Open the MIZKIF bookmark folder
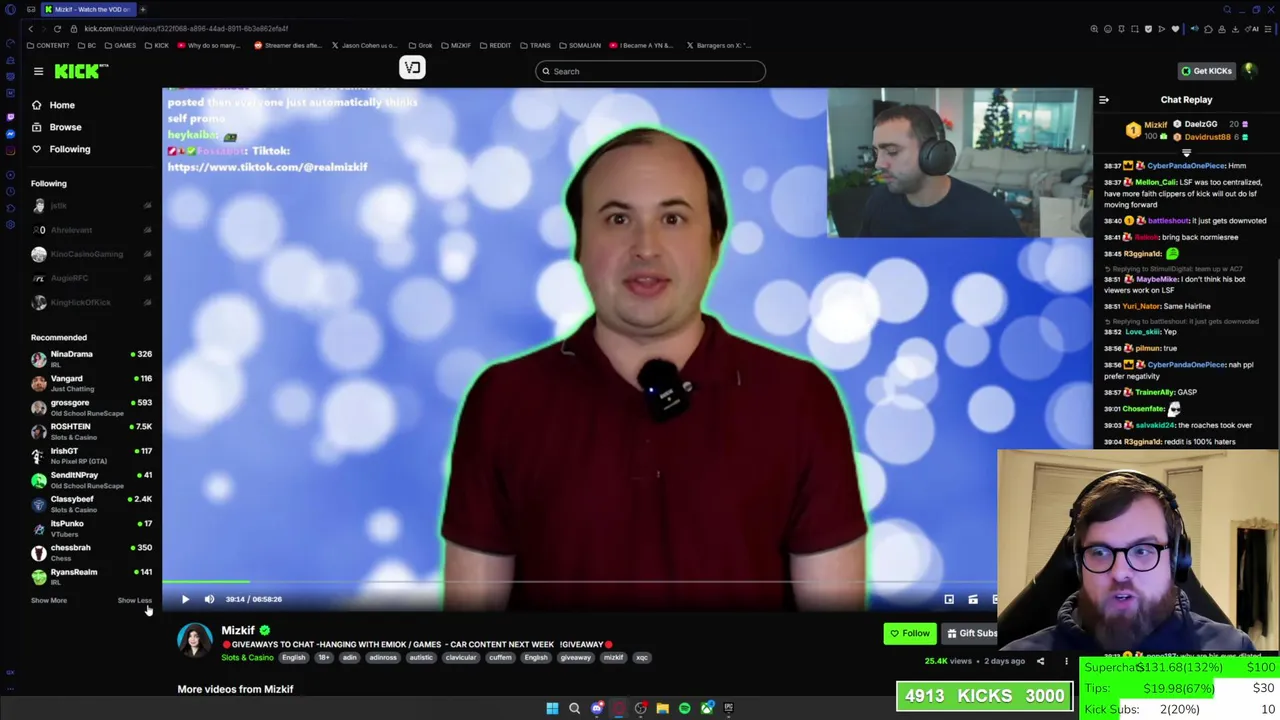The height and width of the screenshot is (720, 1280). [455, 45]
